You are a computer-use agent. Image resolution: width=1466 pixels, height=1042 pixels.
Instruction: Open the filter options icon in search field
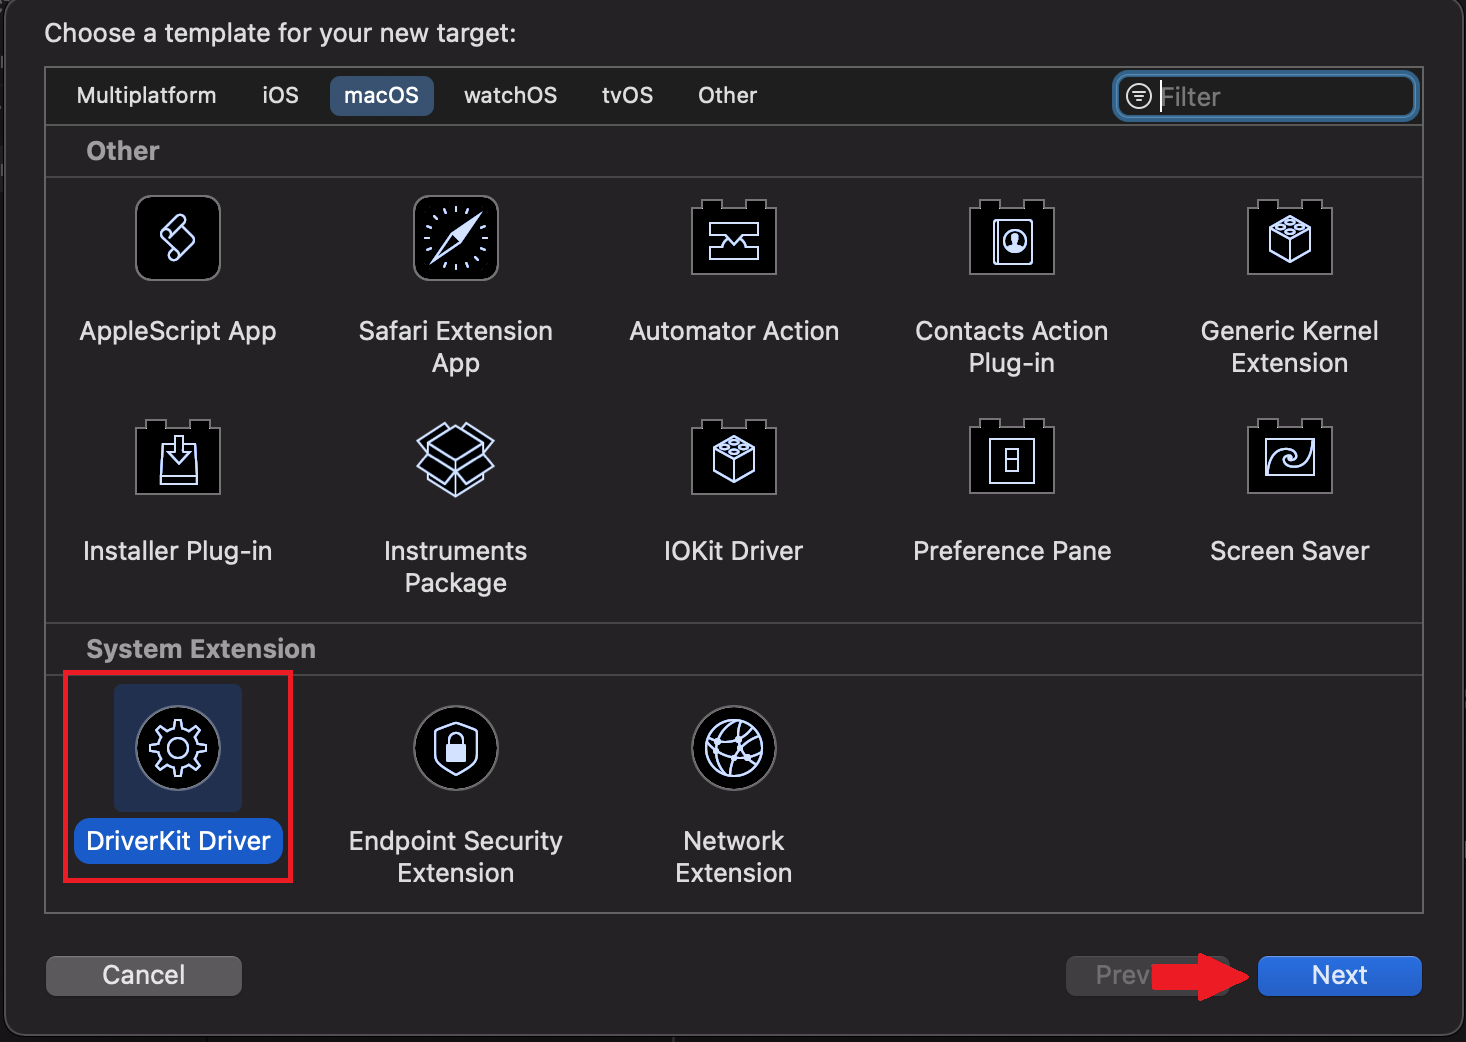click(1139, 96)
